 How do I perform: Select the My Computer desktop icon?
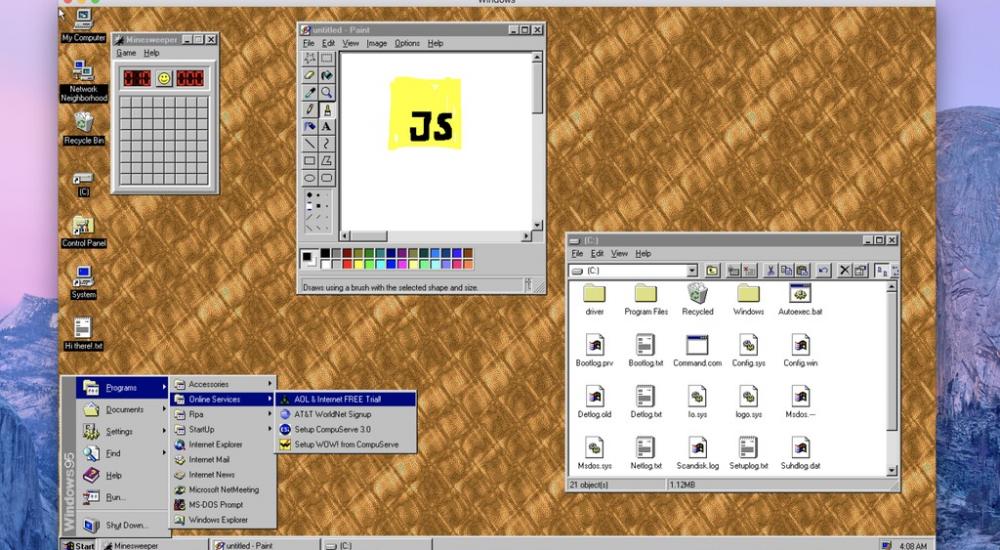tap(84, 25)
